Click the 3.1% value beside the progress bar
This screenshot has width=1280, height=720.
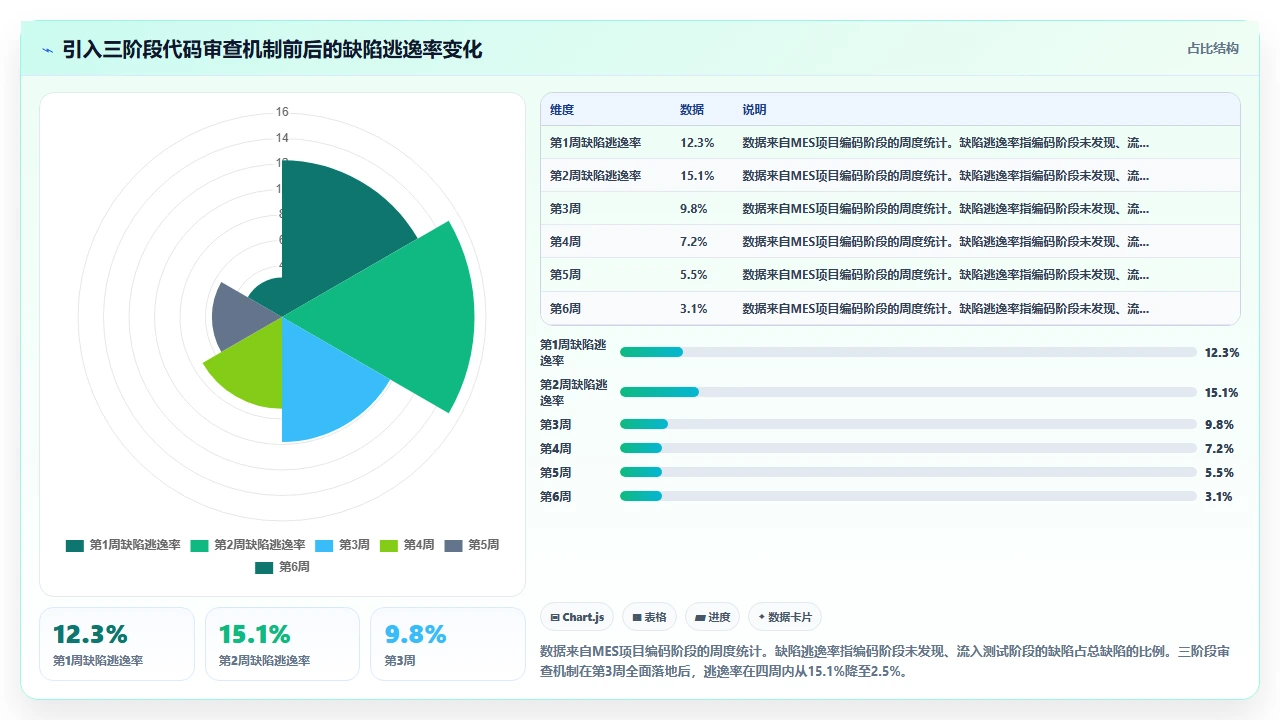pos(1219,496)
